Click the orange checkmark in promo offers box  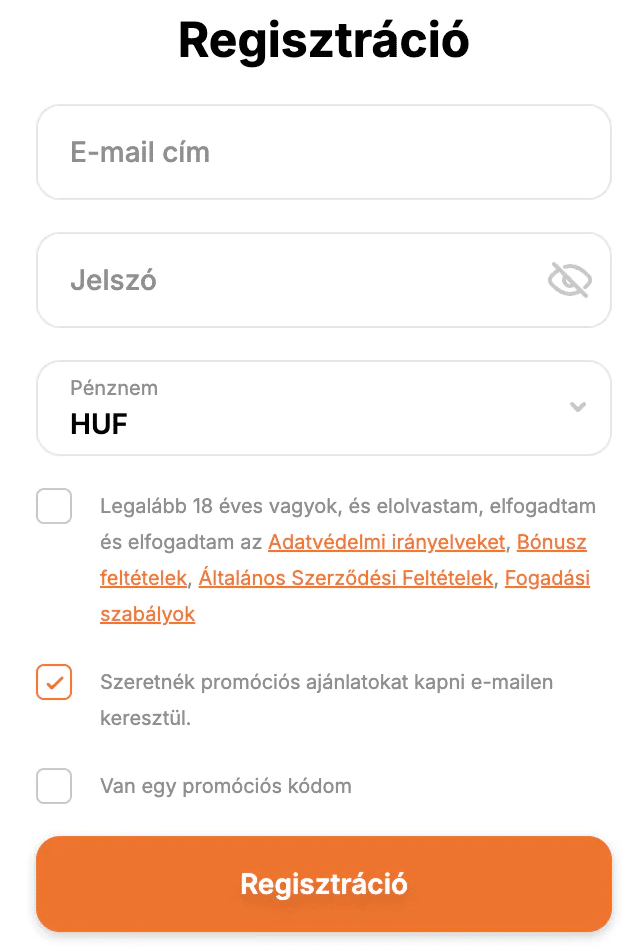[54, 683]
